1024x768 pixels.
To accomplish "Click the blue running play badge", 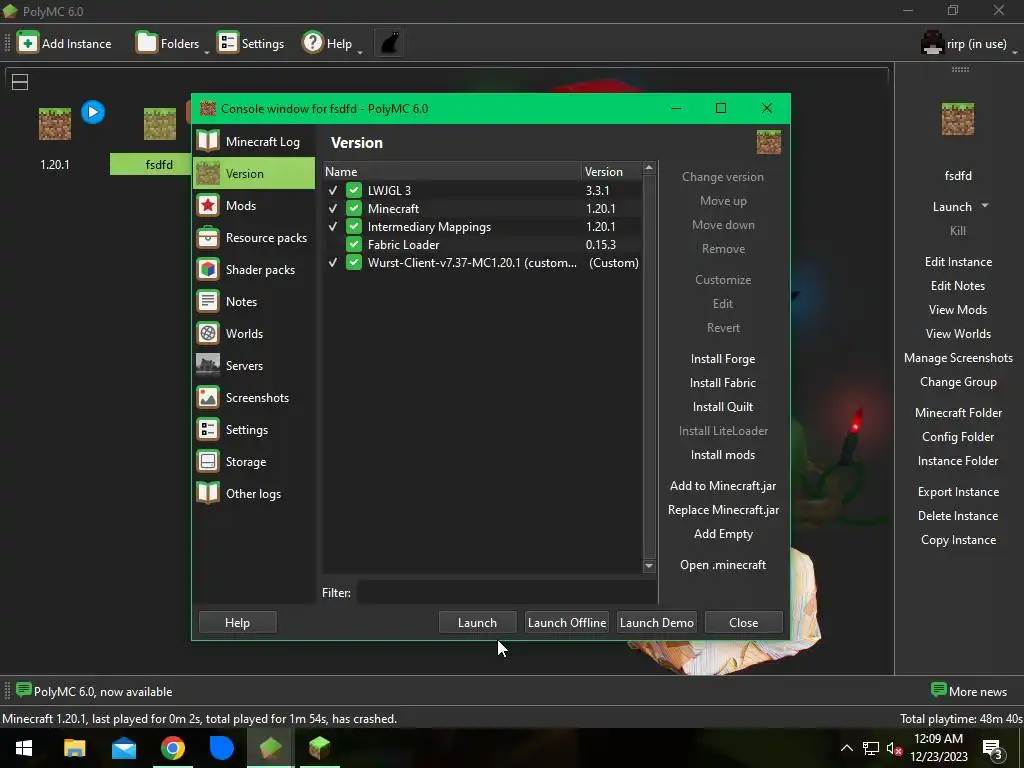I will (93, 112).
